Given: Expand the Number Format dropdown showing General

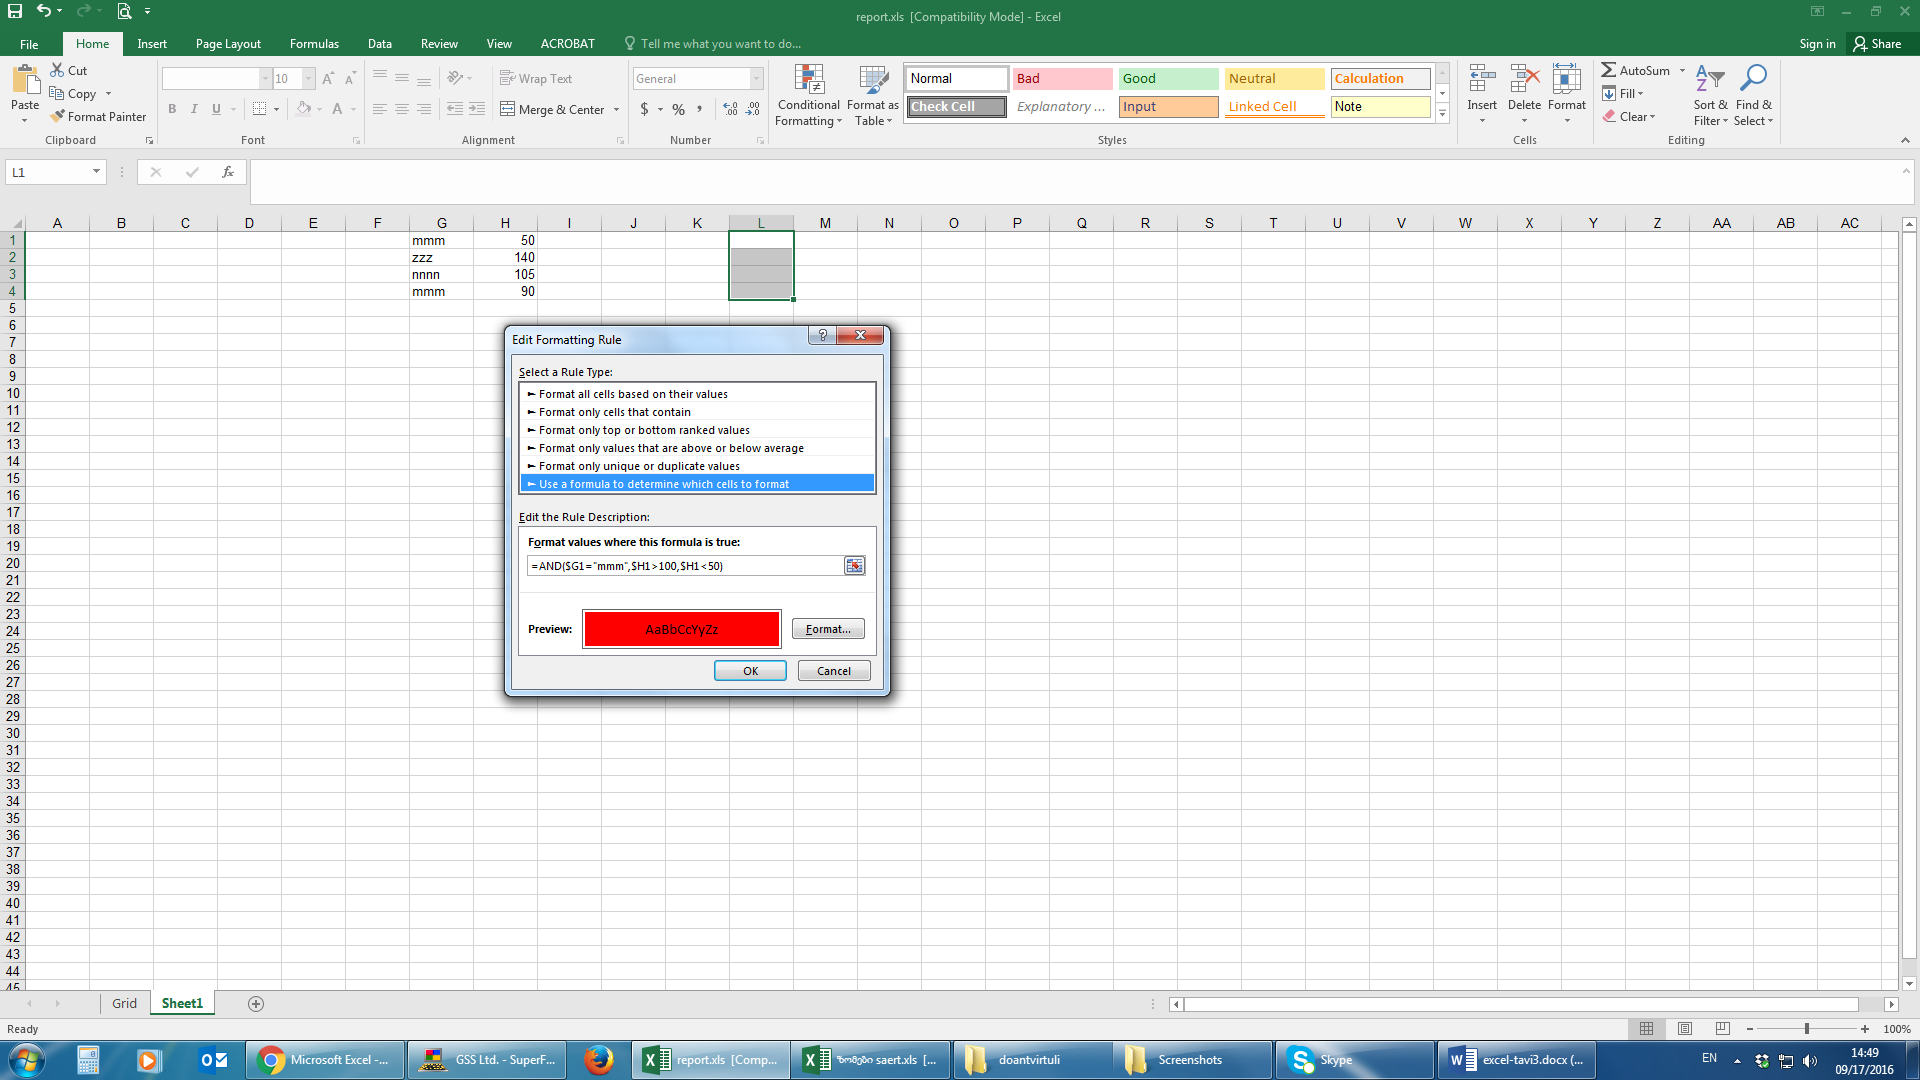Looking at the screenshot, I should coord(756,79).
